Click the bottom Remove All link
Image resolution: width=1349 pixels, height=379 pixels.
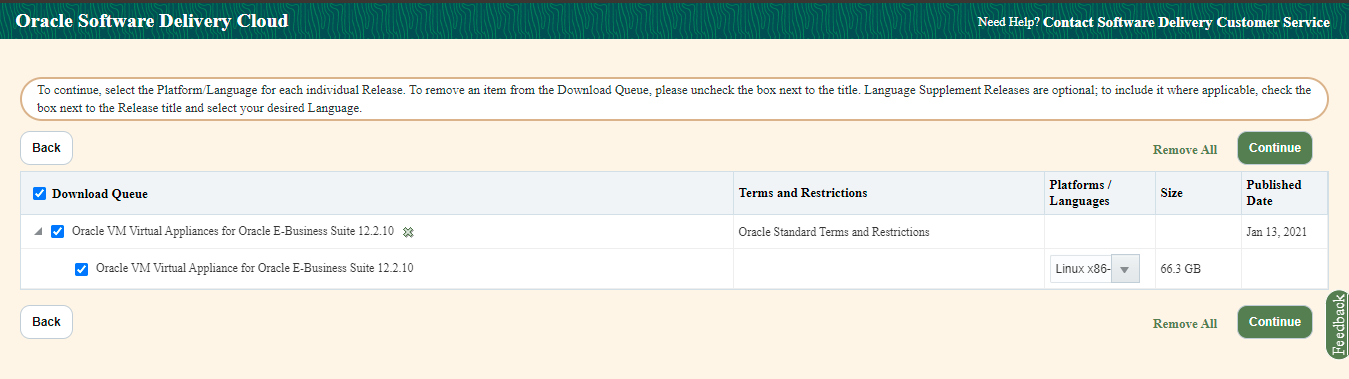point(1185,324)
